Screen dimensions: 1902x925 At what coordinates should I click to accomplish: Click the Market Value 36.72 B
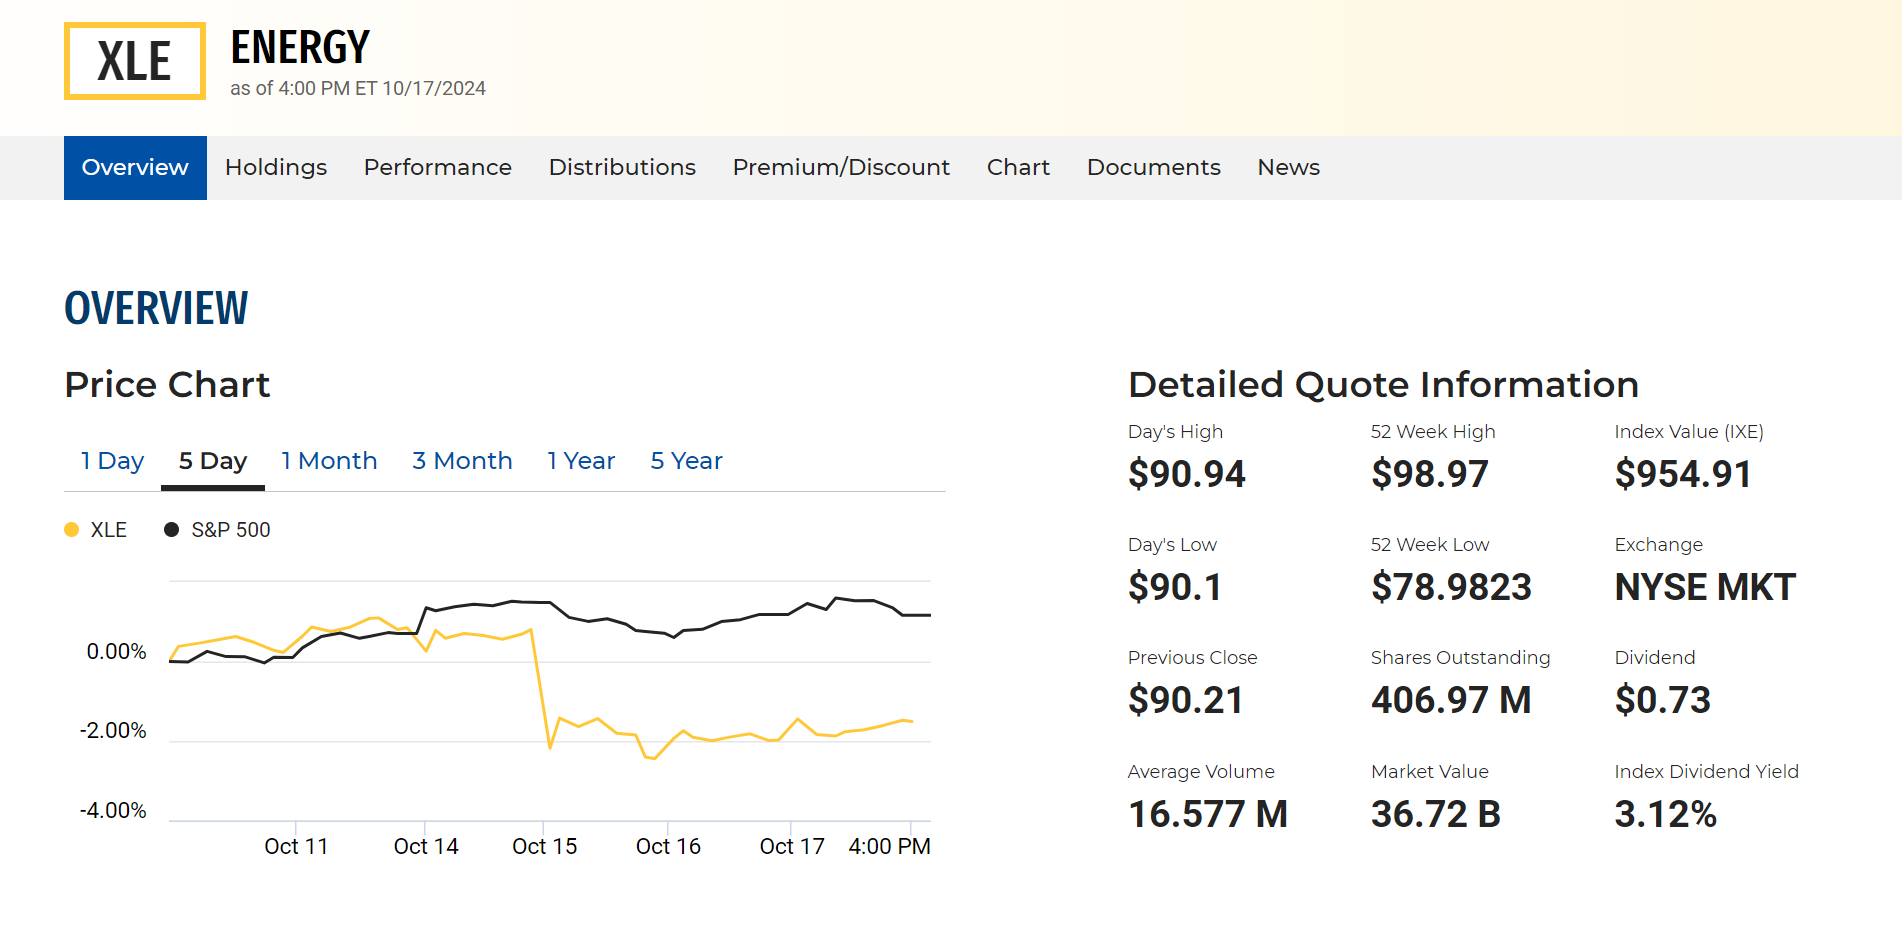coord(1436,814)
